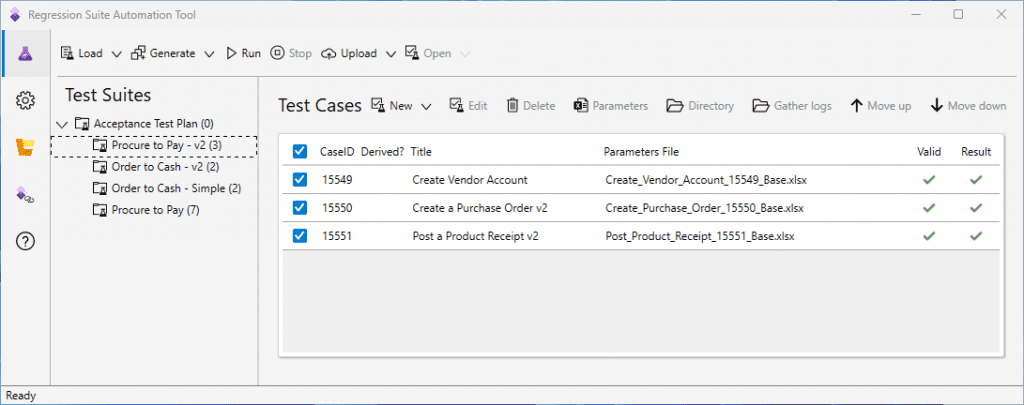Image resolution: width=1024 pixels, height=405 pixels.
Task: Expand the Generate dropdown arrow
Action: (x=209, y=54)
